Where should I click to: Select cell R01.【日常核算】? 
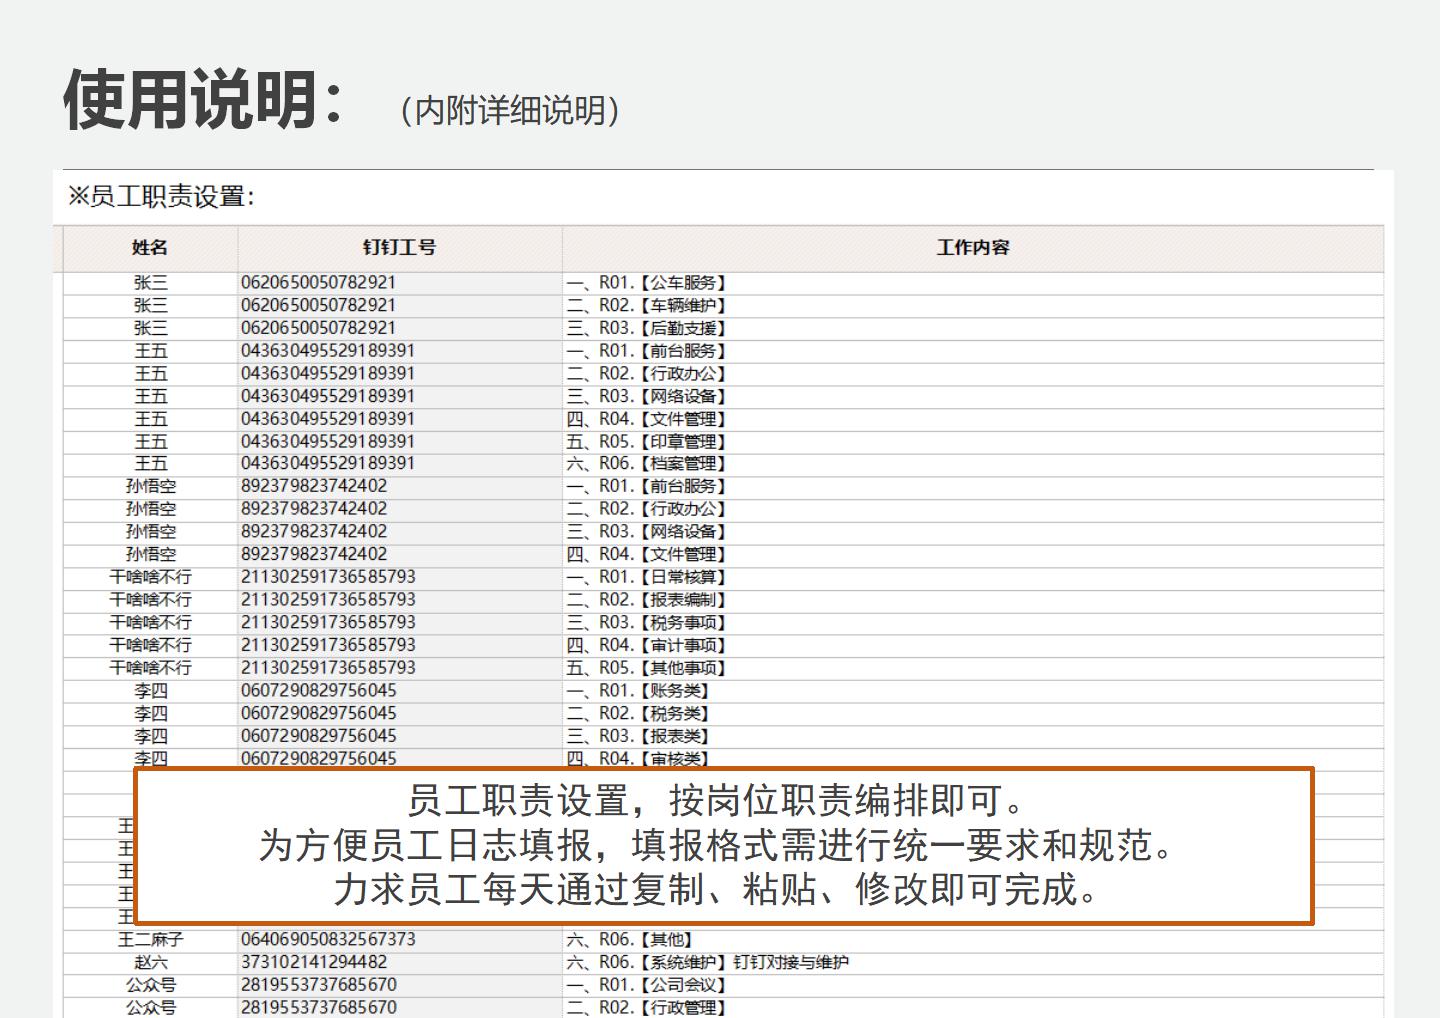point(973,578)
